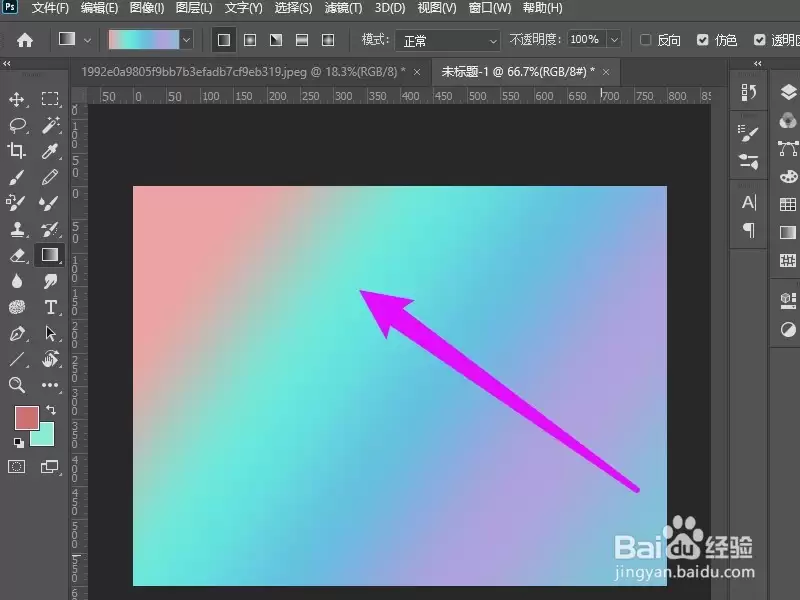The image size is (800, 600).
Task: Select the Lasso tool
Action: coord(18,124)
